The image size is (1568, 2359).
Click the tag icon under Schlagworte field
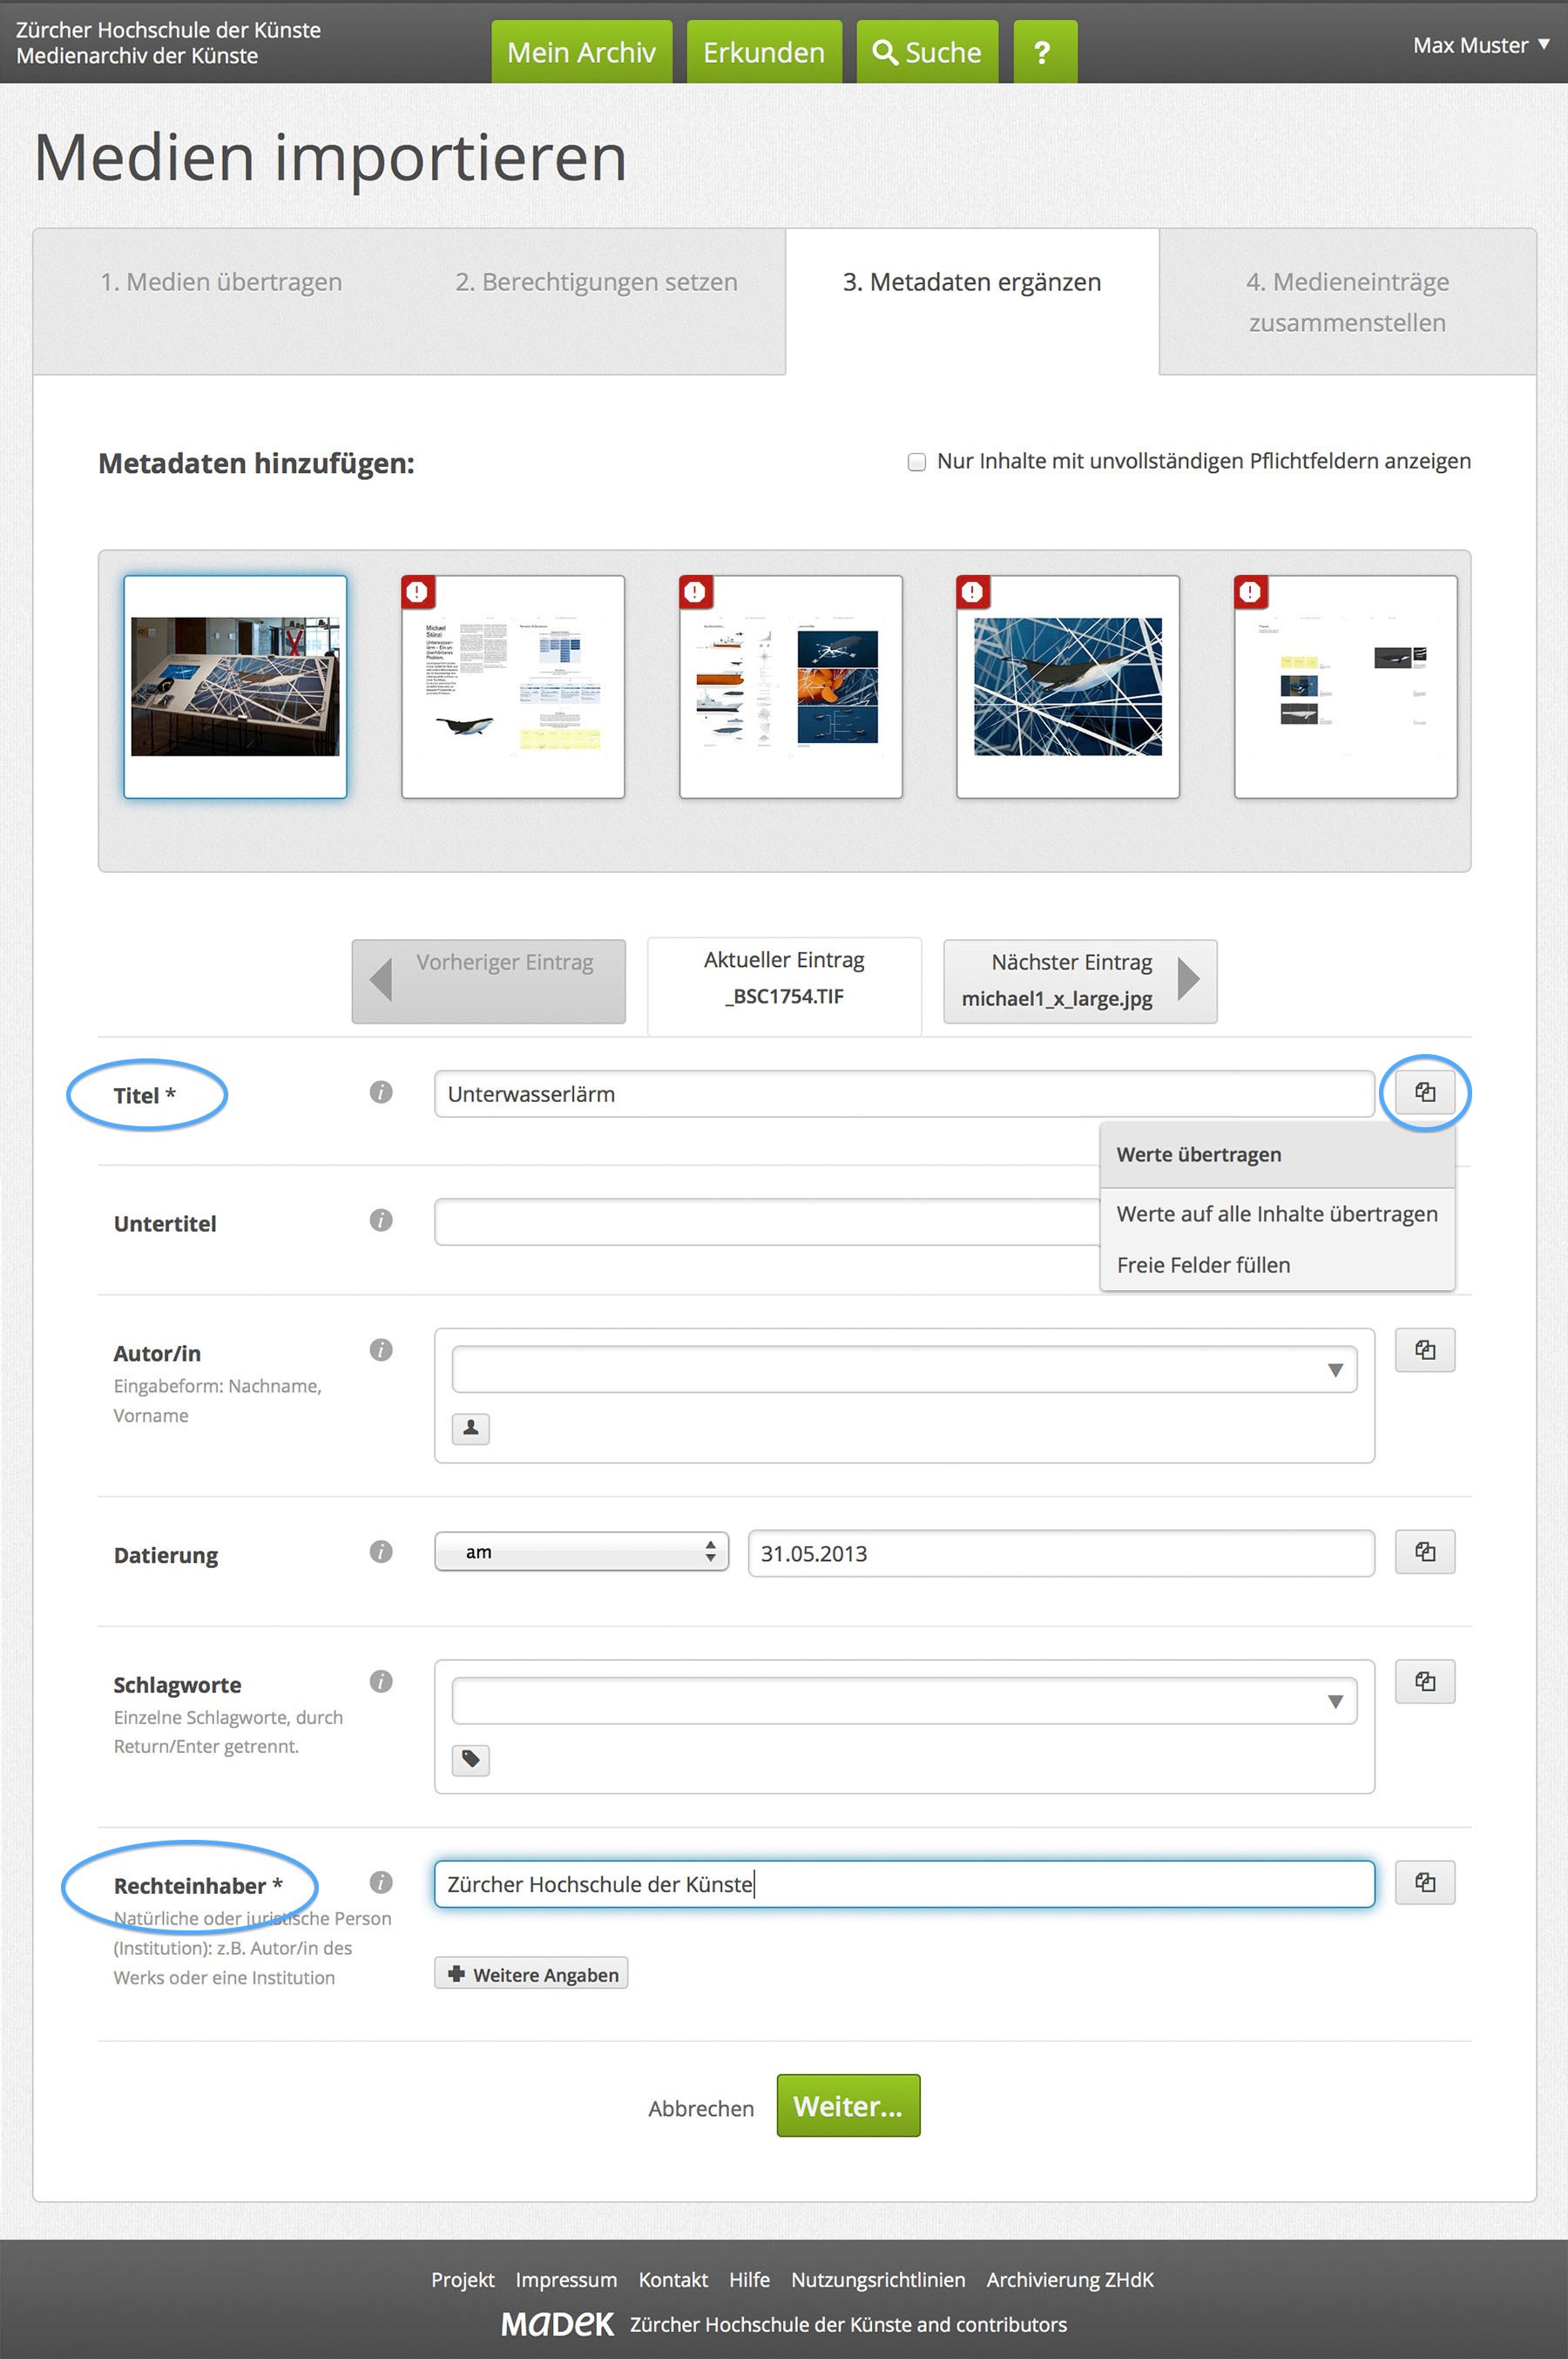point(470,1759)
